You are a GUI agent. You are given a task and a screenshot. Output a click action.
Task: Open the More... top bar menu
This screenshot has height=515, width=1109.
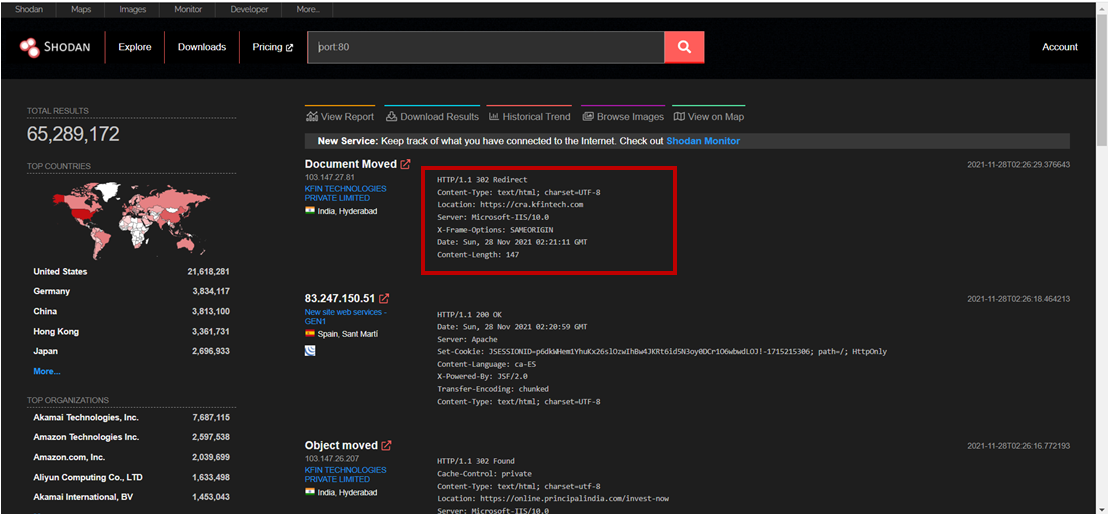[308, 10]
